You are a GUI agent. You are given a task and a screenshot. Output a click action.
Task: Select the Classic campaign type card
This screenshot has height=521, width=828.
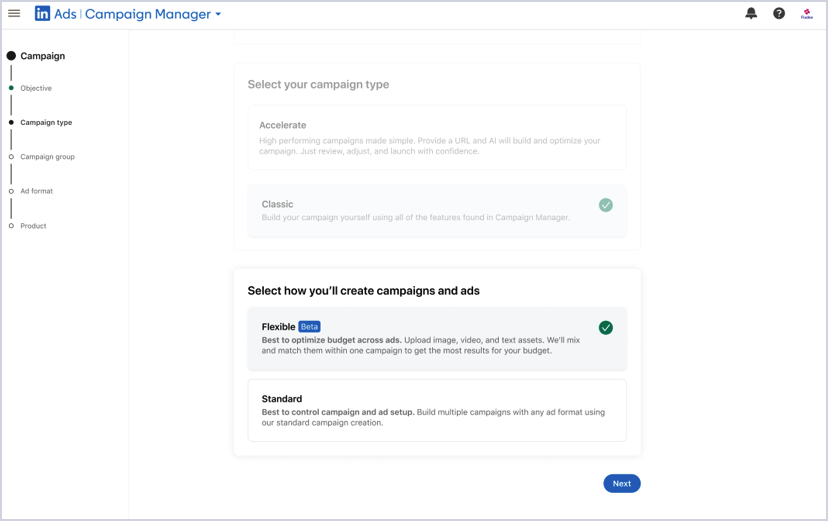point(437,211)
